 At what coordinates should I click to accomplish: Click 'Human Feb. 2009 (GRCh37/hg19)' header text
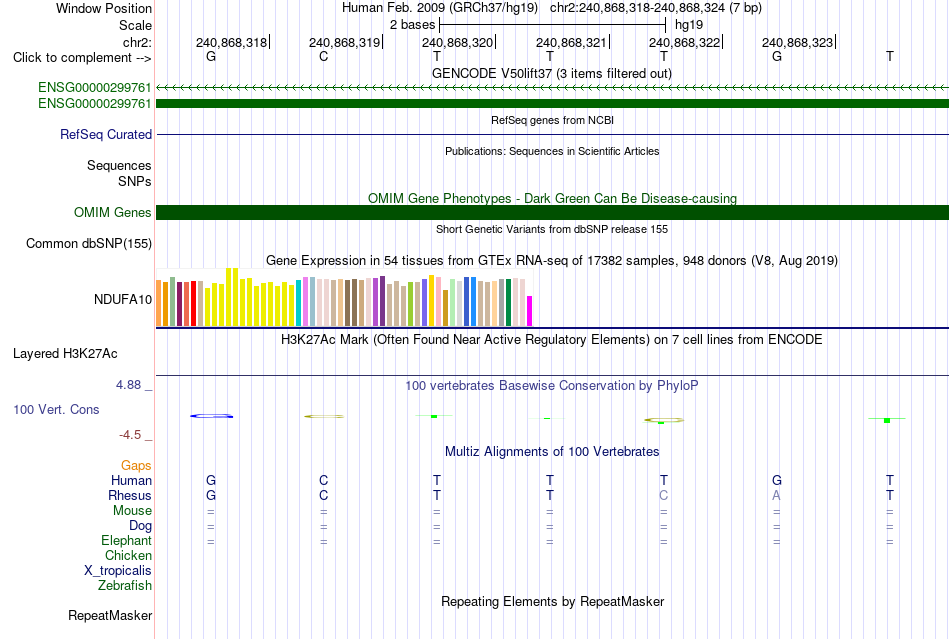point(440,8)
